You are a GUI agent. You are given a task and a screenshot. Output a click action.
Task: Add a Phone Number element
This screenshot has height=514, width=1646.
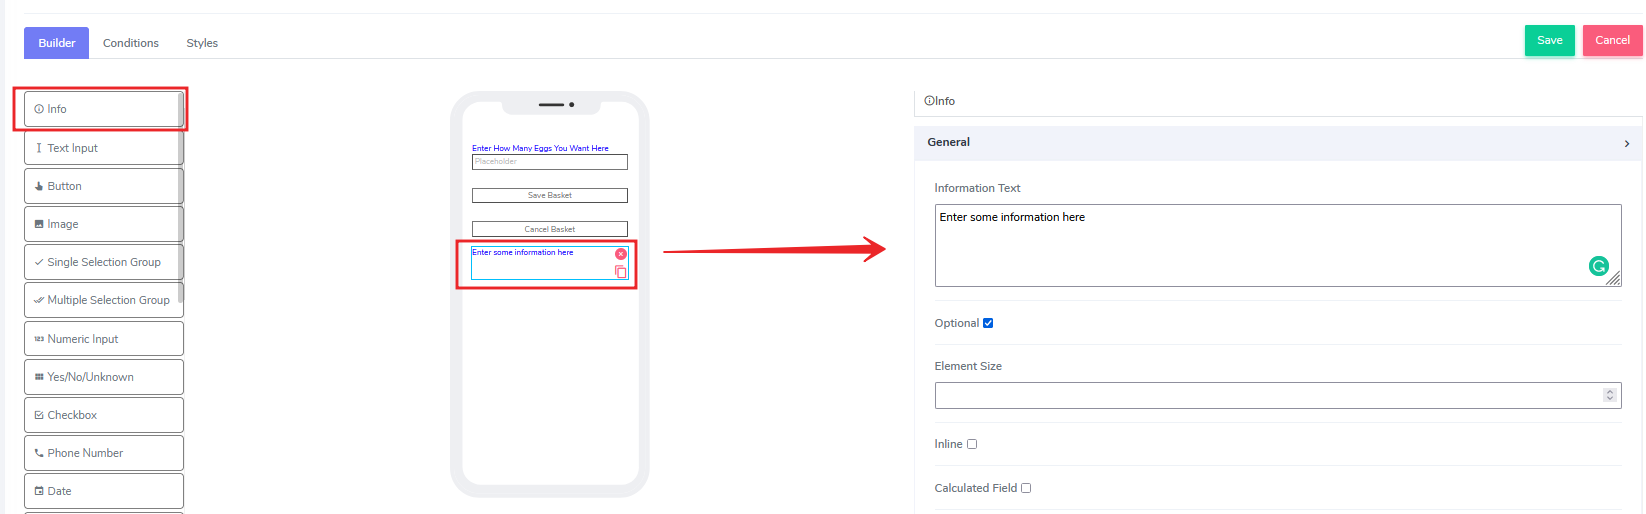[x=103, y=453]
